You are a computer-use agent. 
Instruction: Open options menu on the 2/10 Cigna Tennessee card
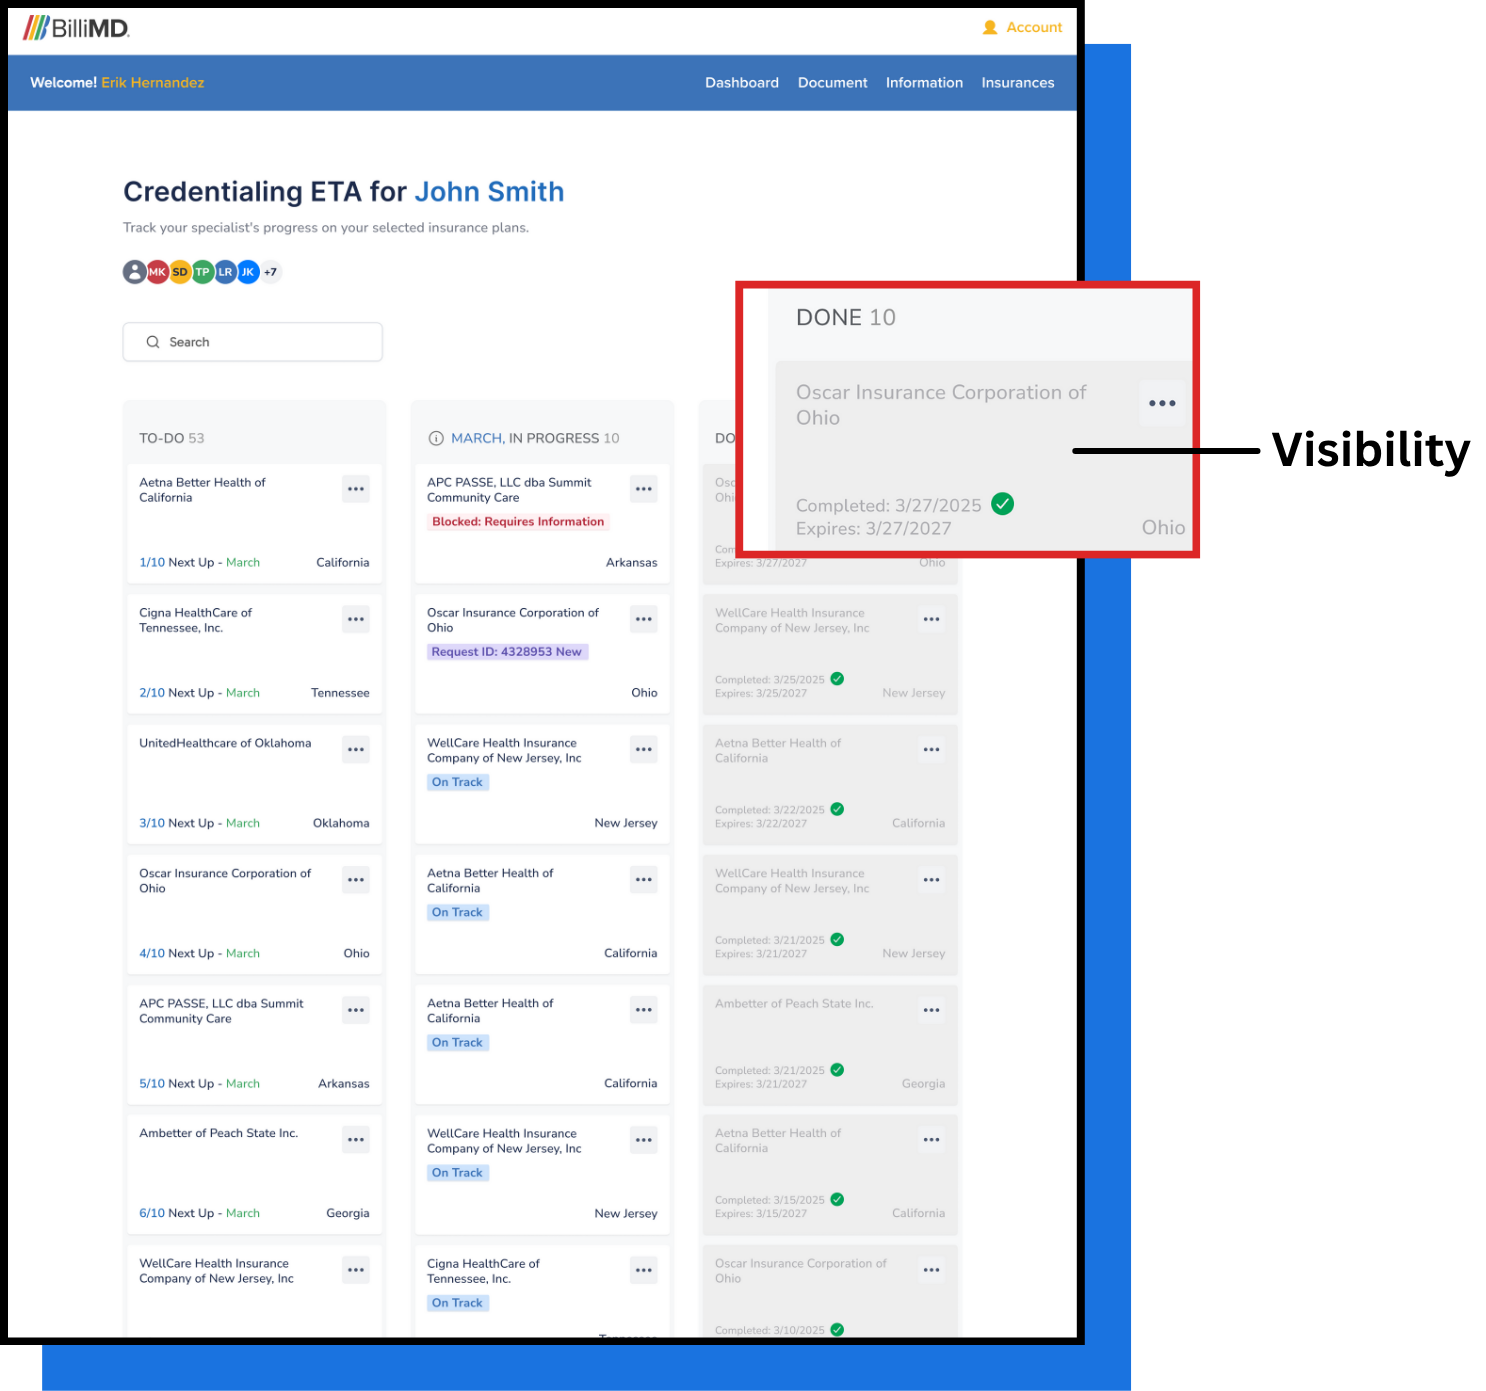[356, 619]
